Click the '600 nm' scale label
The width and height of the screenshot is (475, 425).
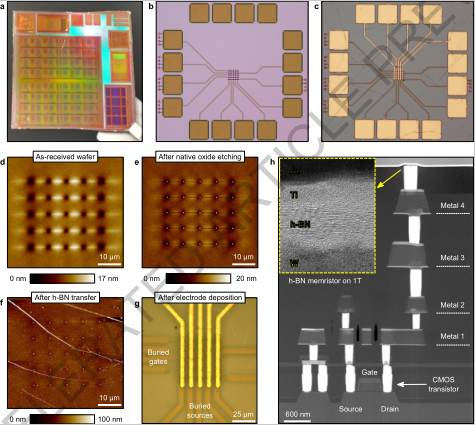pyautogui.click(x=297, y=414)
